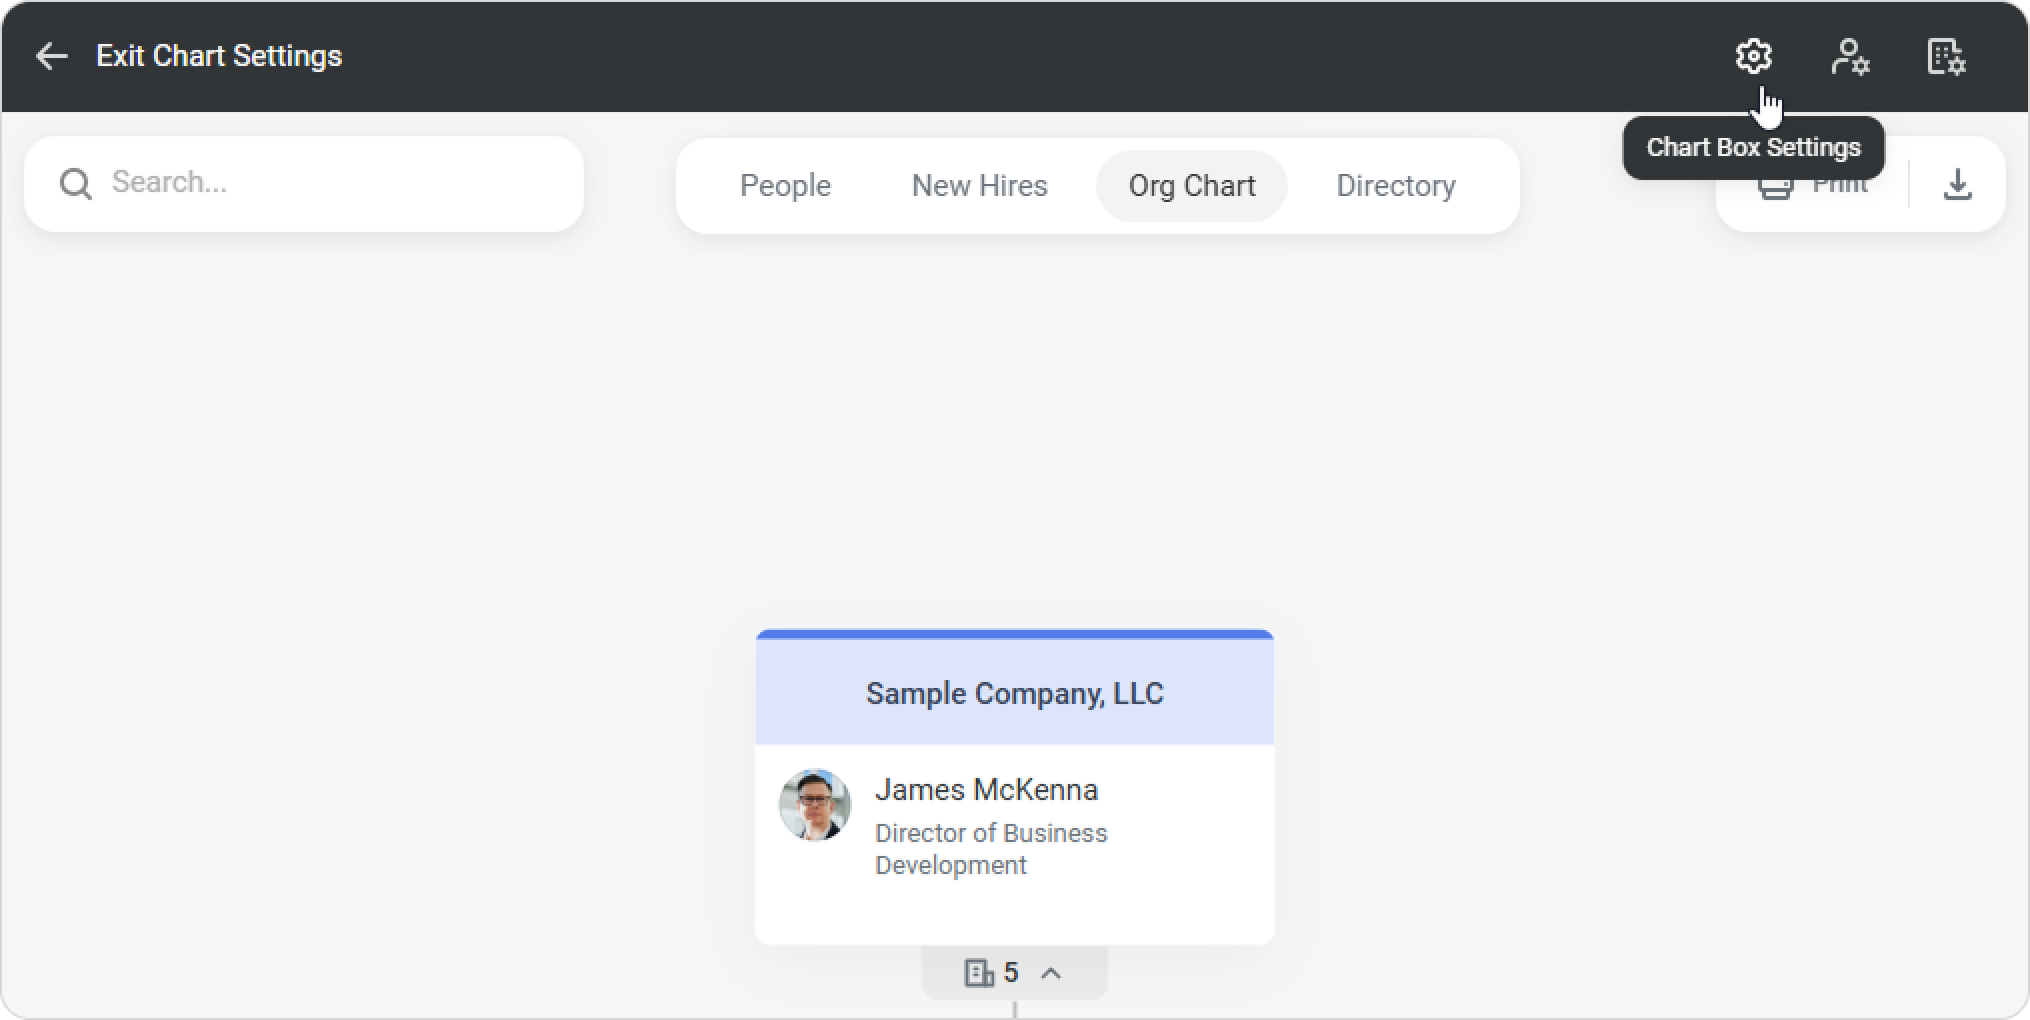Click the back arrow icon
The image size is (2030, 1020).
click(52, 56)
